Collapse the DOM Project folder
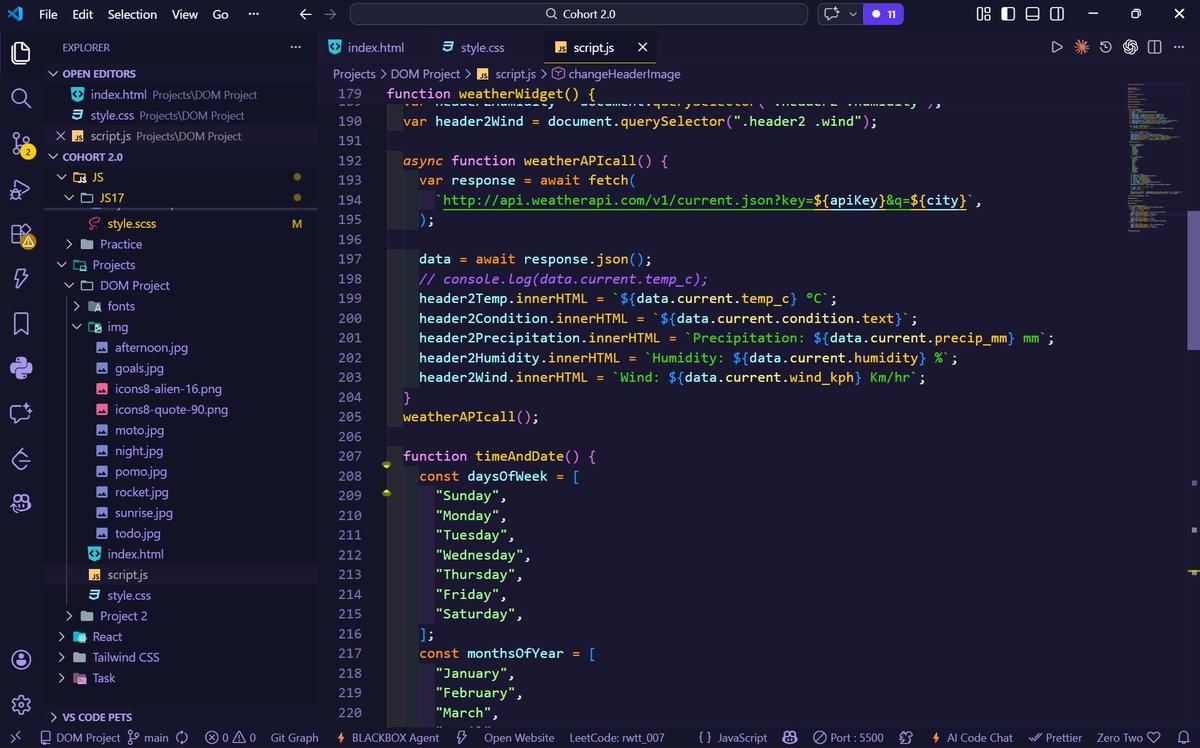Viewport: 1200px width, 748px height. click(x=69, y=285)
